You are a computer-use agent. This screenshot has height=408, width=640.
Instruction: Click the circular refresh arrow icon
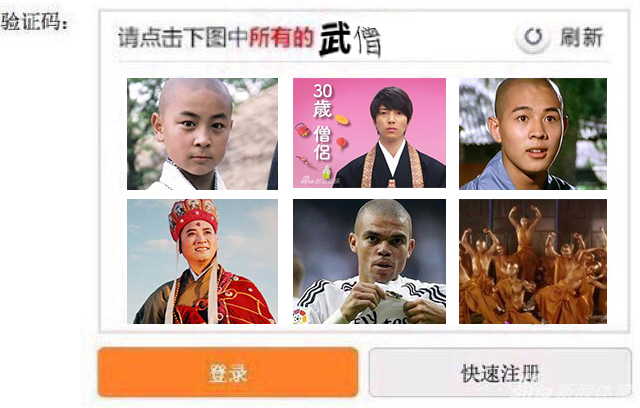click(x=533, y=37)
